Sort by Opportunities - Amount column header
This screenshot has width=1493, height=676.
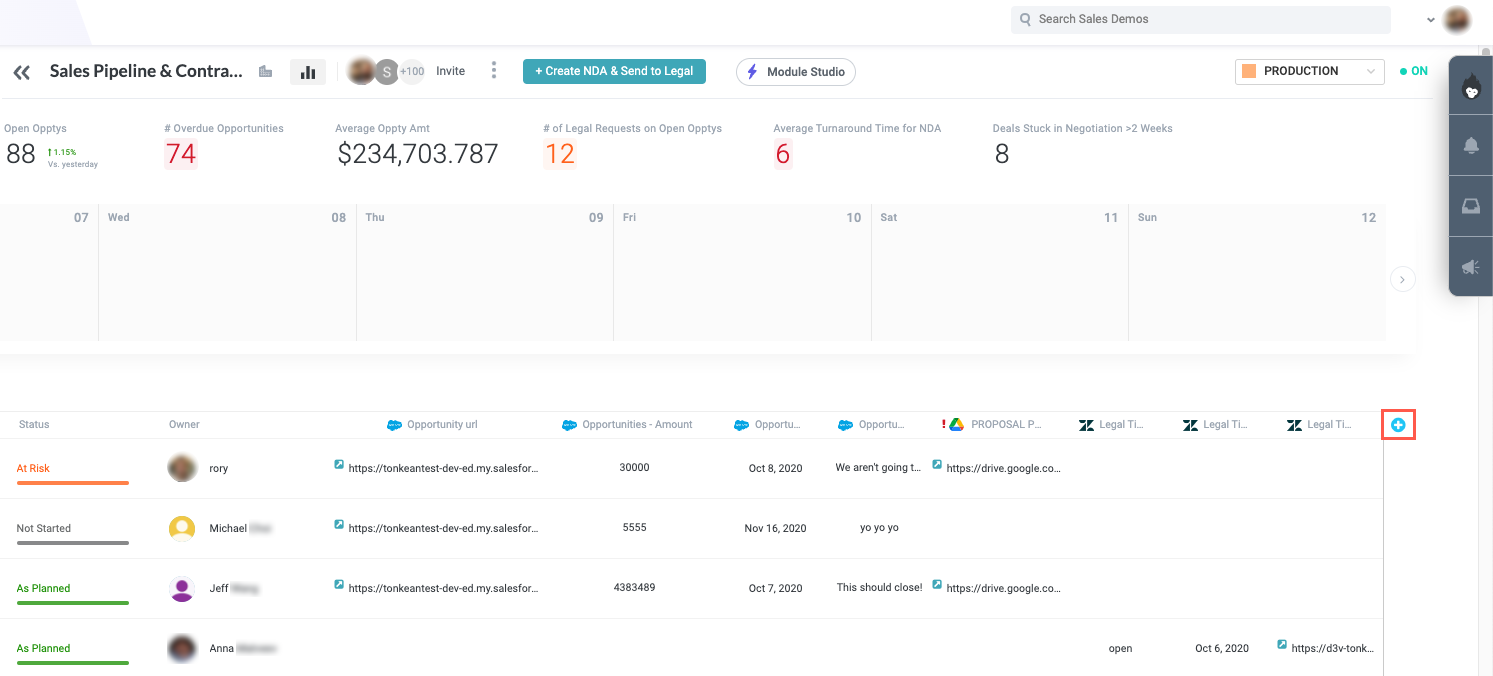636,425
